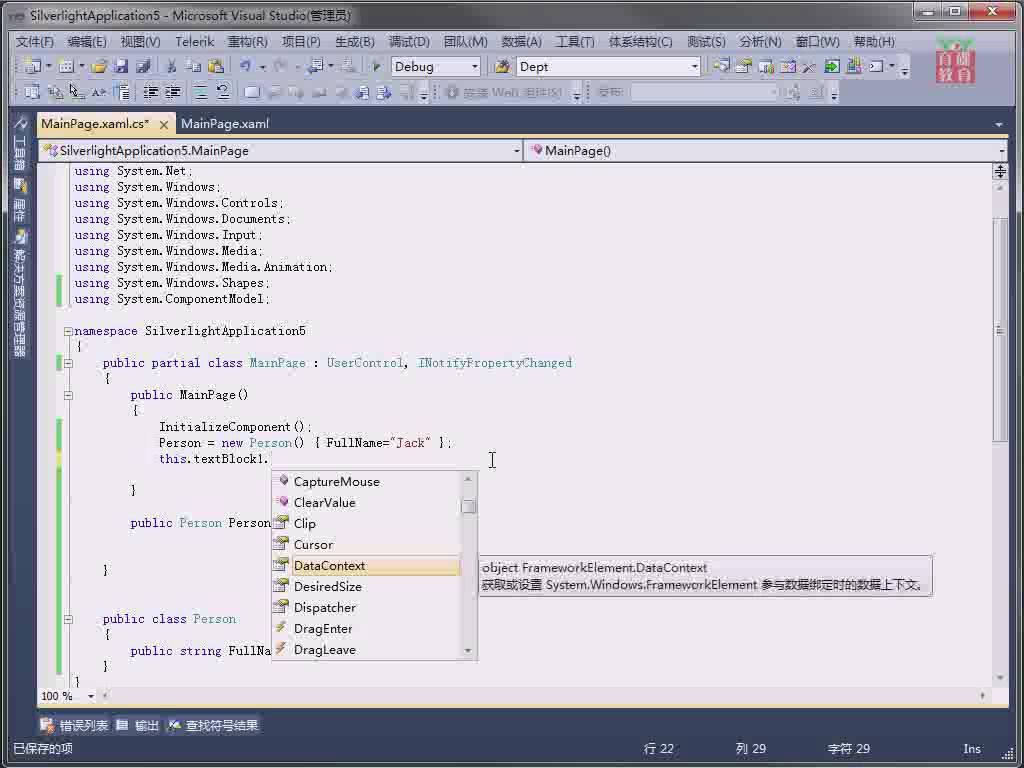Screen dimensions: 1024x768
Task: Click the Uncomment Selection icon
Action: pos(223,92)
